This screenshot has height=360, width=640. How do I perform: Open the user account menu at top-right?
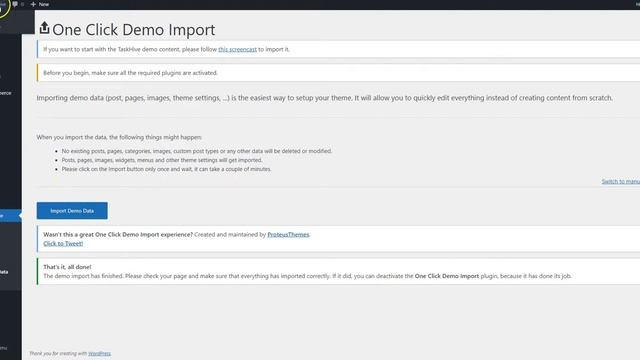637,4
